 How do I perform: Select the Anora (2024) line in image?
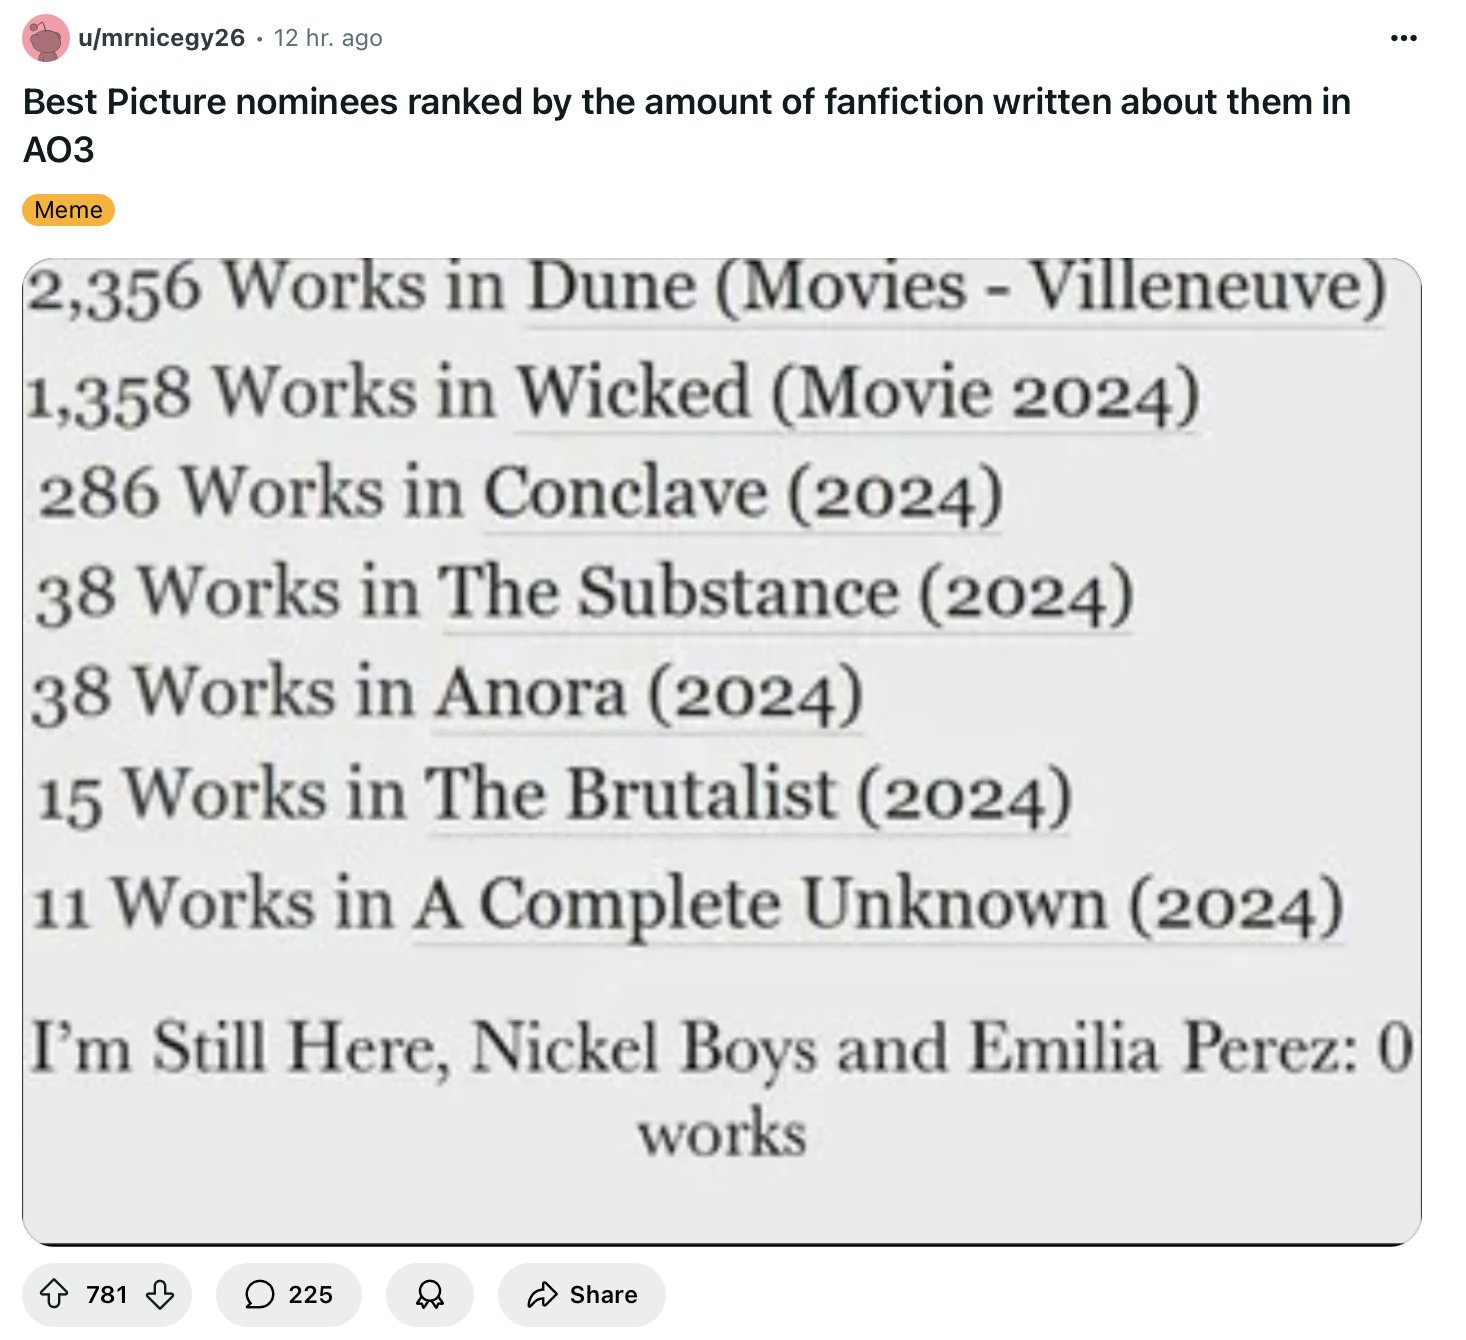tap(448, 694)
